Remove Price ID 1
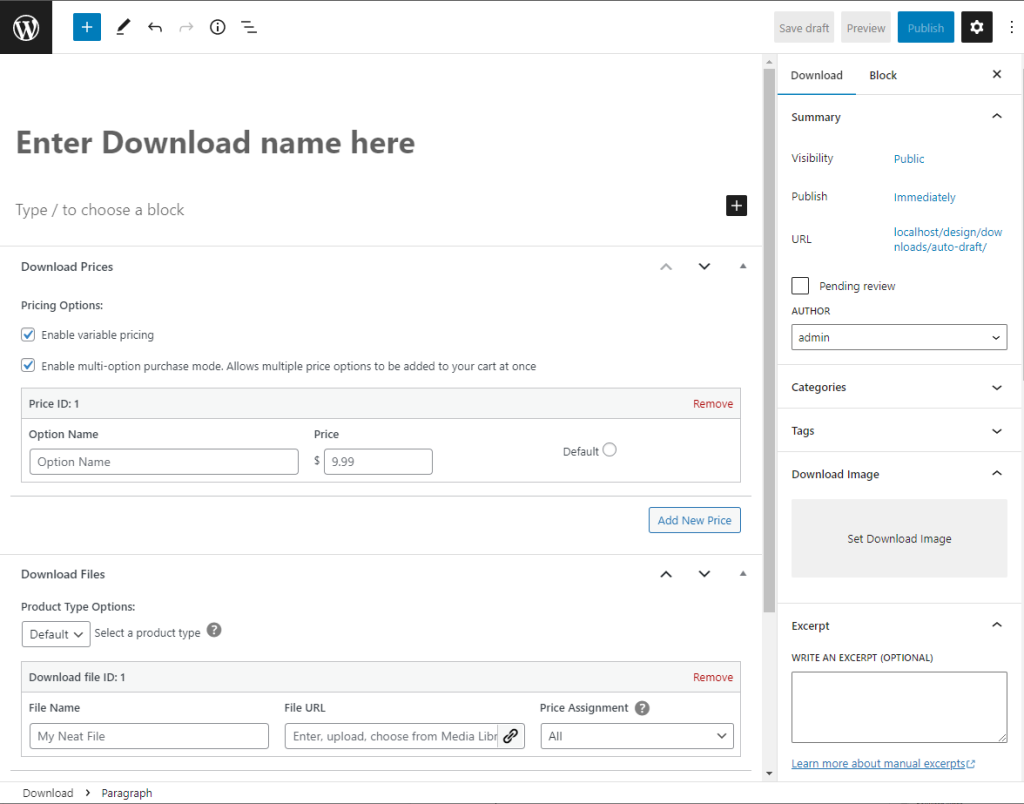The width and height of the screenshot is (1024, 804). point(712,404)
